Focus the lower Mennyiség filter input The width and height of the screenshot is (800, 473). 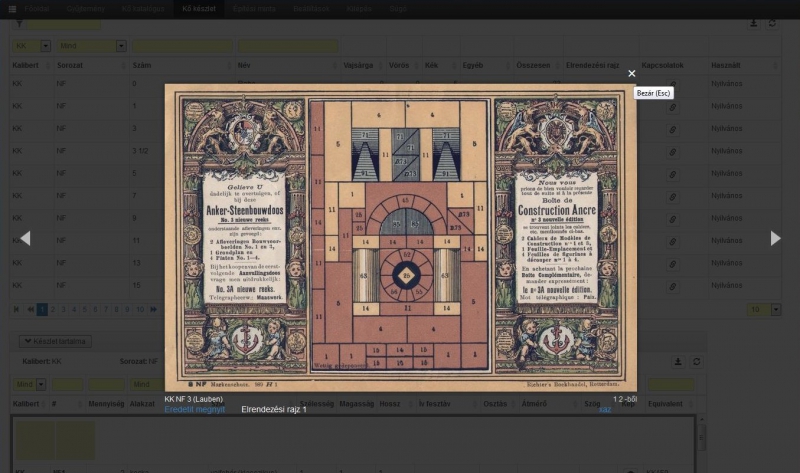(106, 384)
